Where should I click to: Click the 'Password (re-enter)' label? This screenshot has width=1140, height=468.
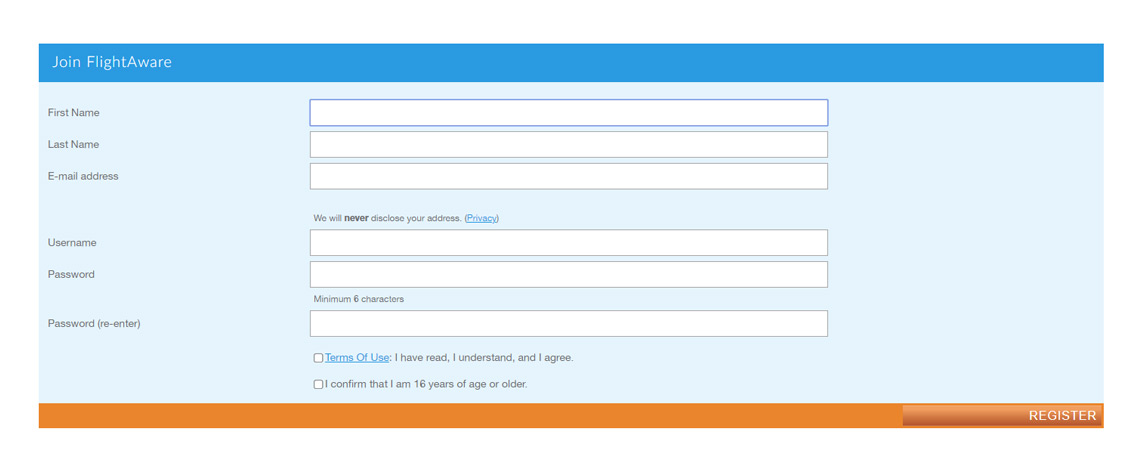click(94, 324)
